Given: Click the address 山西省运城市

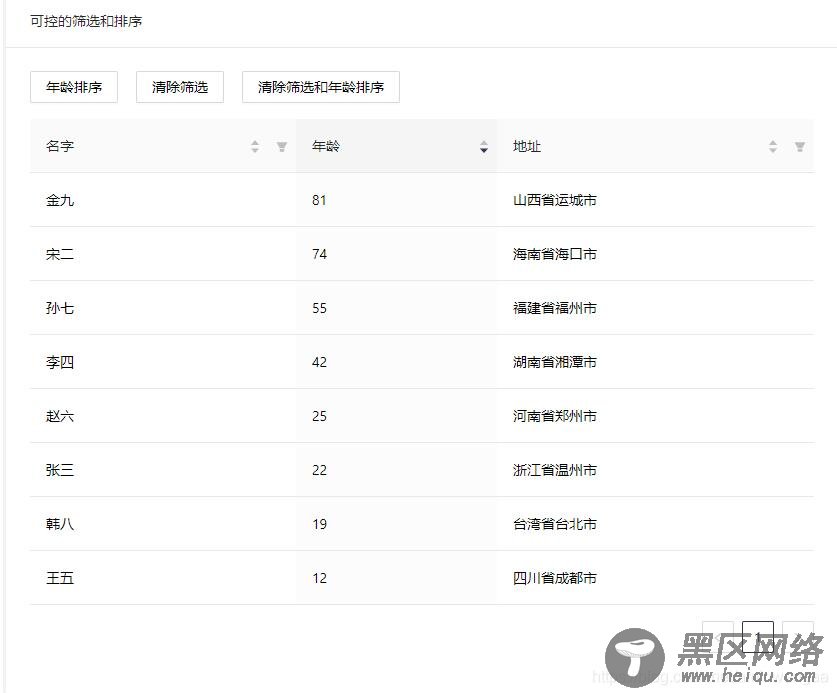Looking at the screenshot, I should 555,200.
